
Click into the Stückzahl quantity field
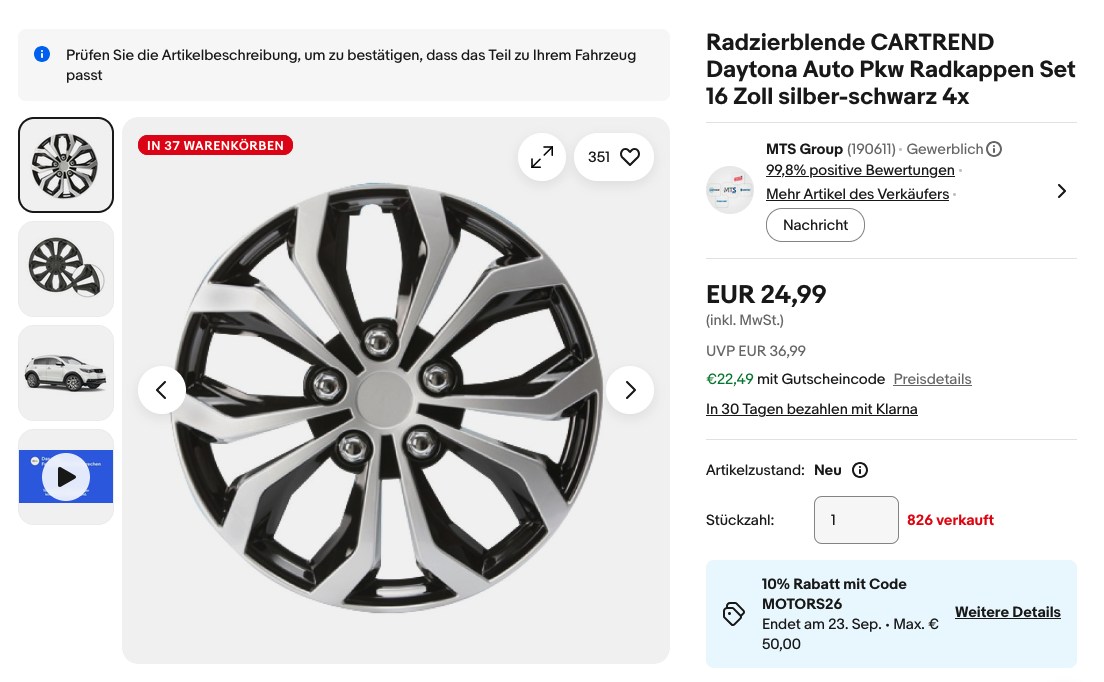coord(856,520)
